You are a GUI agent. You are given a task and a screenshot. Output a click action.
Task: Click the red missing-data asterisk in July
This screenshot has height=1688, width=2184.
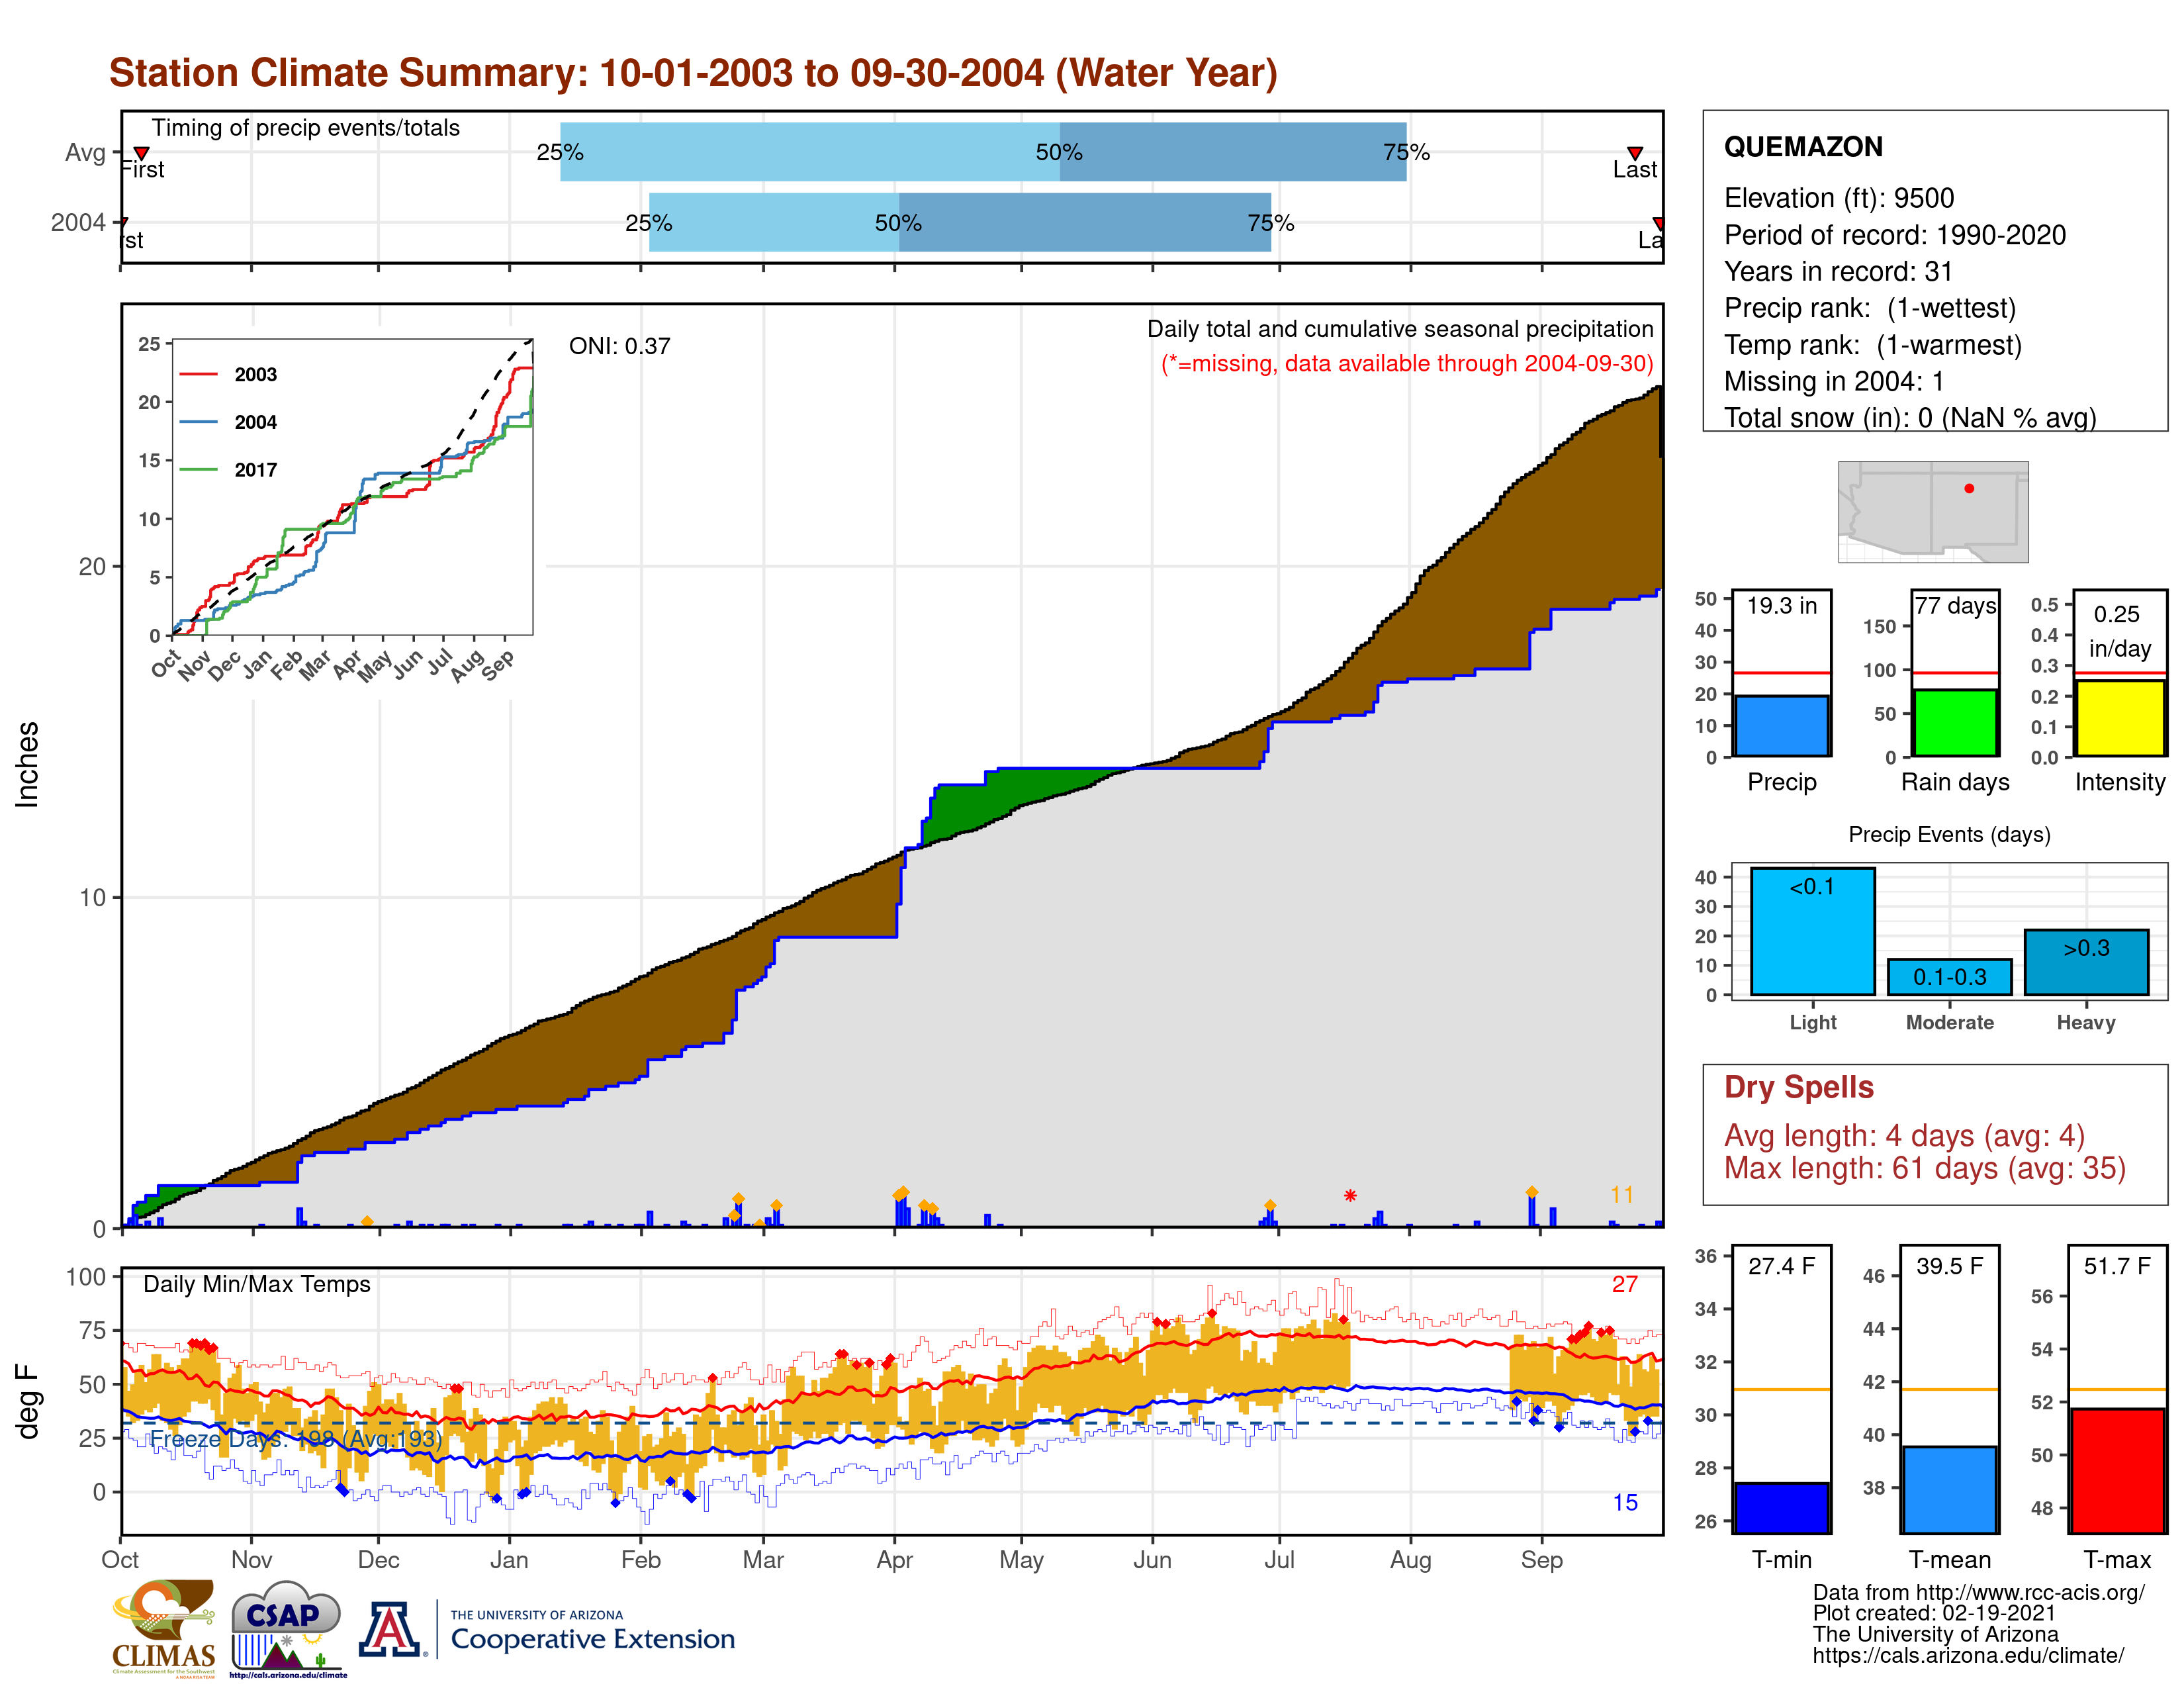coord(1350,1195)
